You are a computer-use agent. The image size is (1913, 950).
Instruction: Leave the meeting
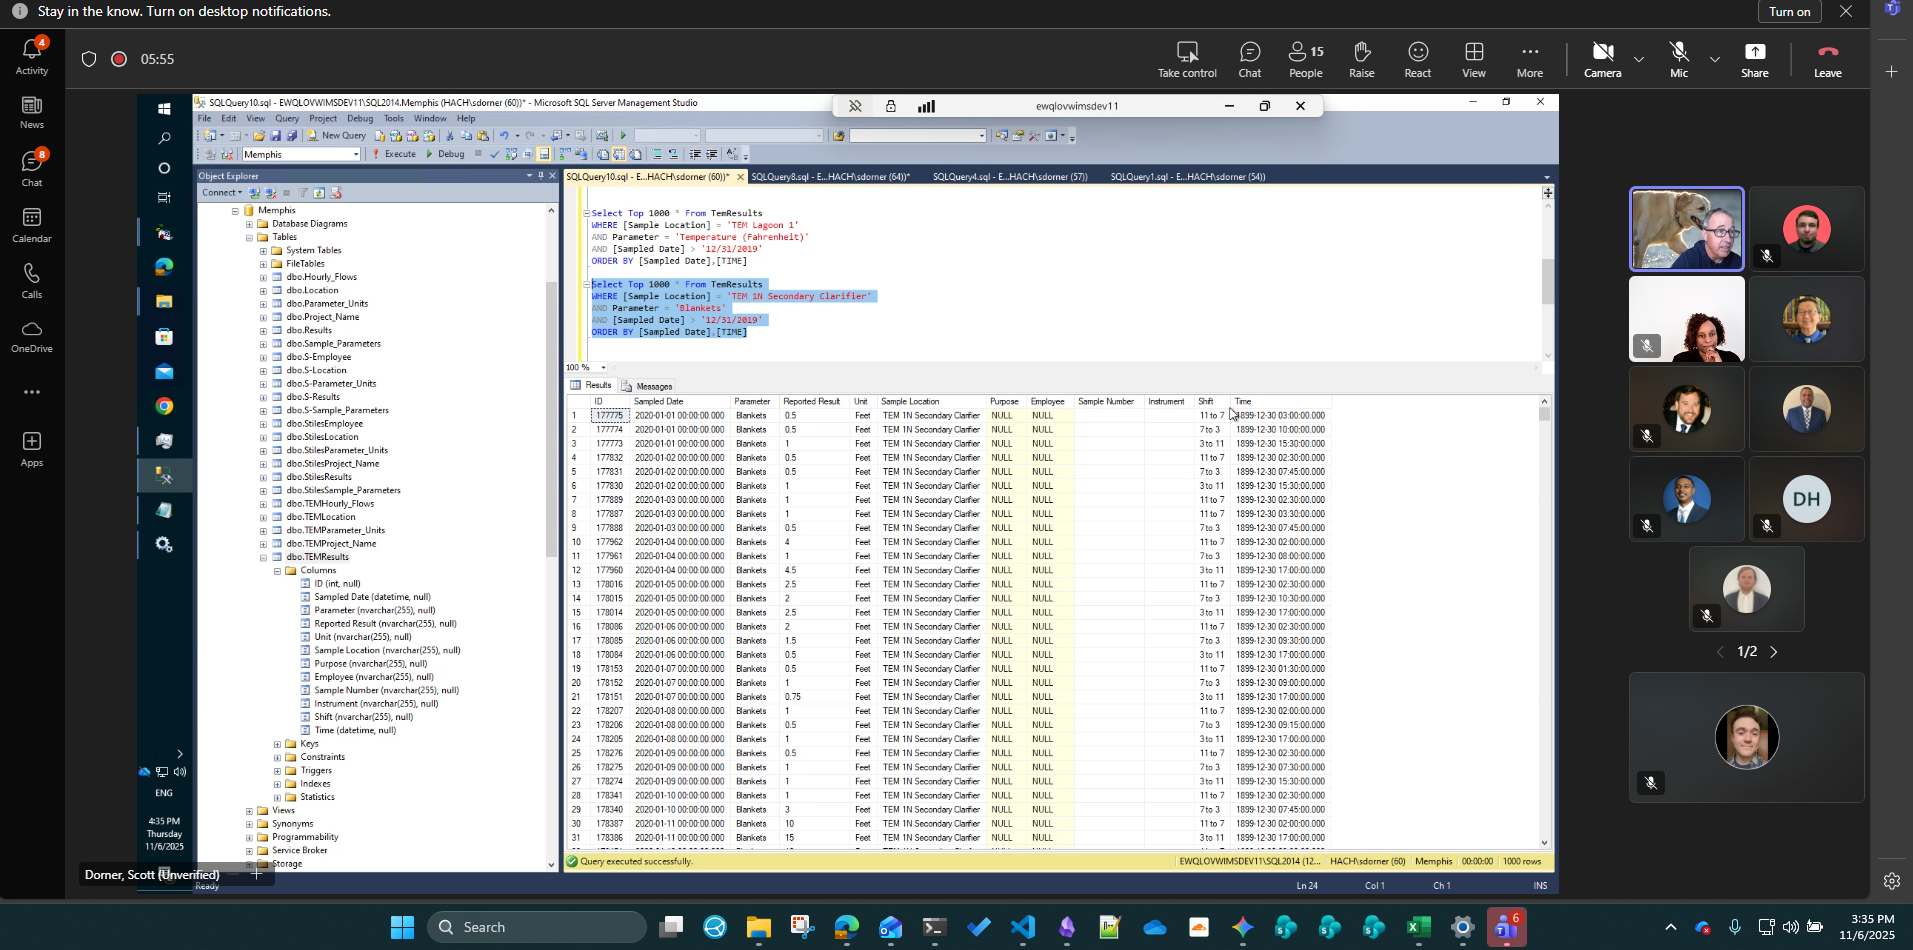coord(1827,59)
